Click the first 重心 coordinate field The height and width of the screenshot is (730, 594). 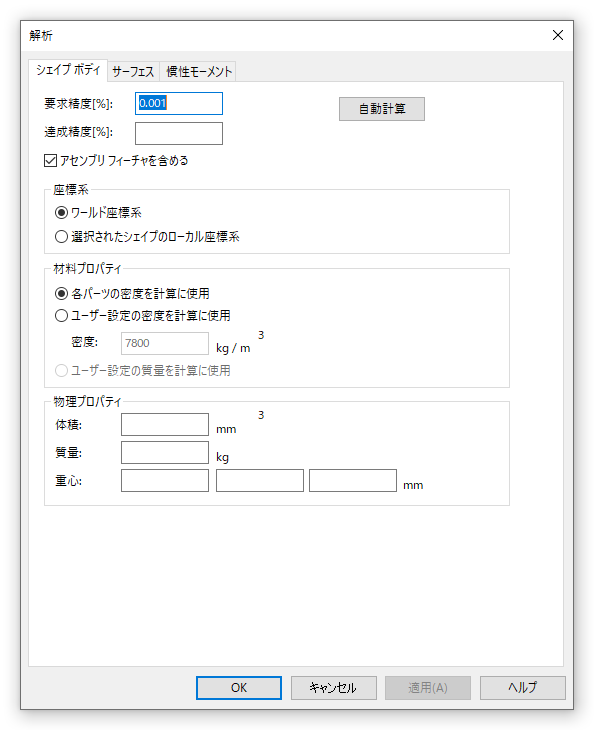pyautogui.click(x=165, y=480)
